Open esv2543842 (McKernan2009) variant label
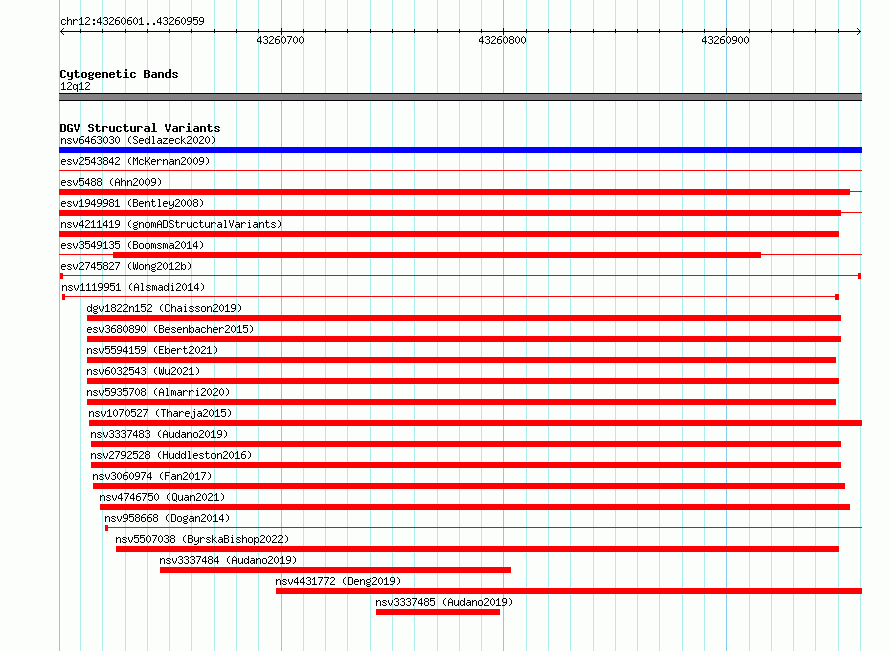Image resolution: width=890 pixels, height=651 pixels. 135,161
